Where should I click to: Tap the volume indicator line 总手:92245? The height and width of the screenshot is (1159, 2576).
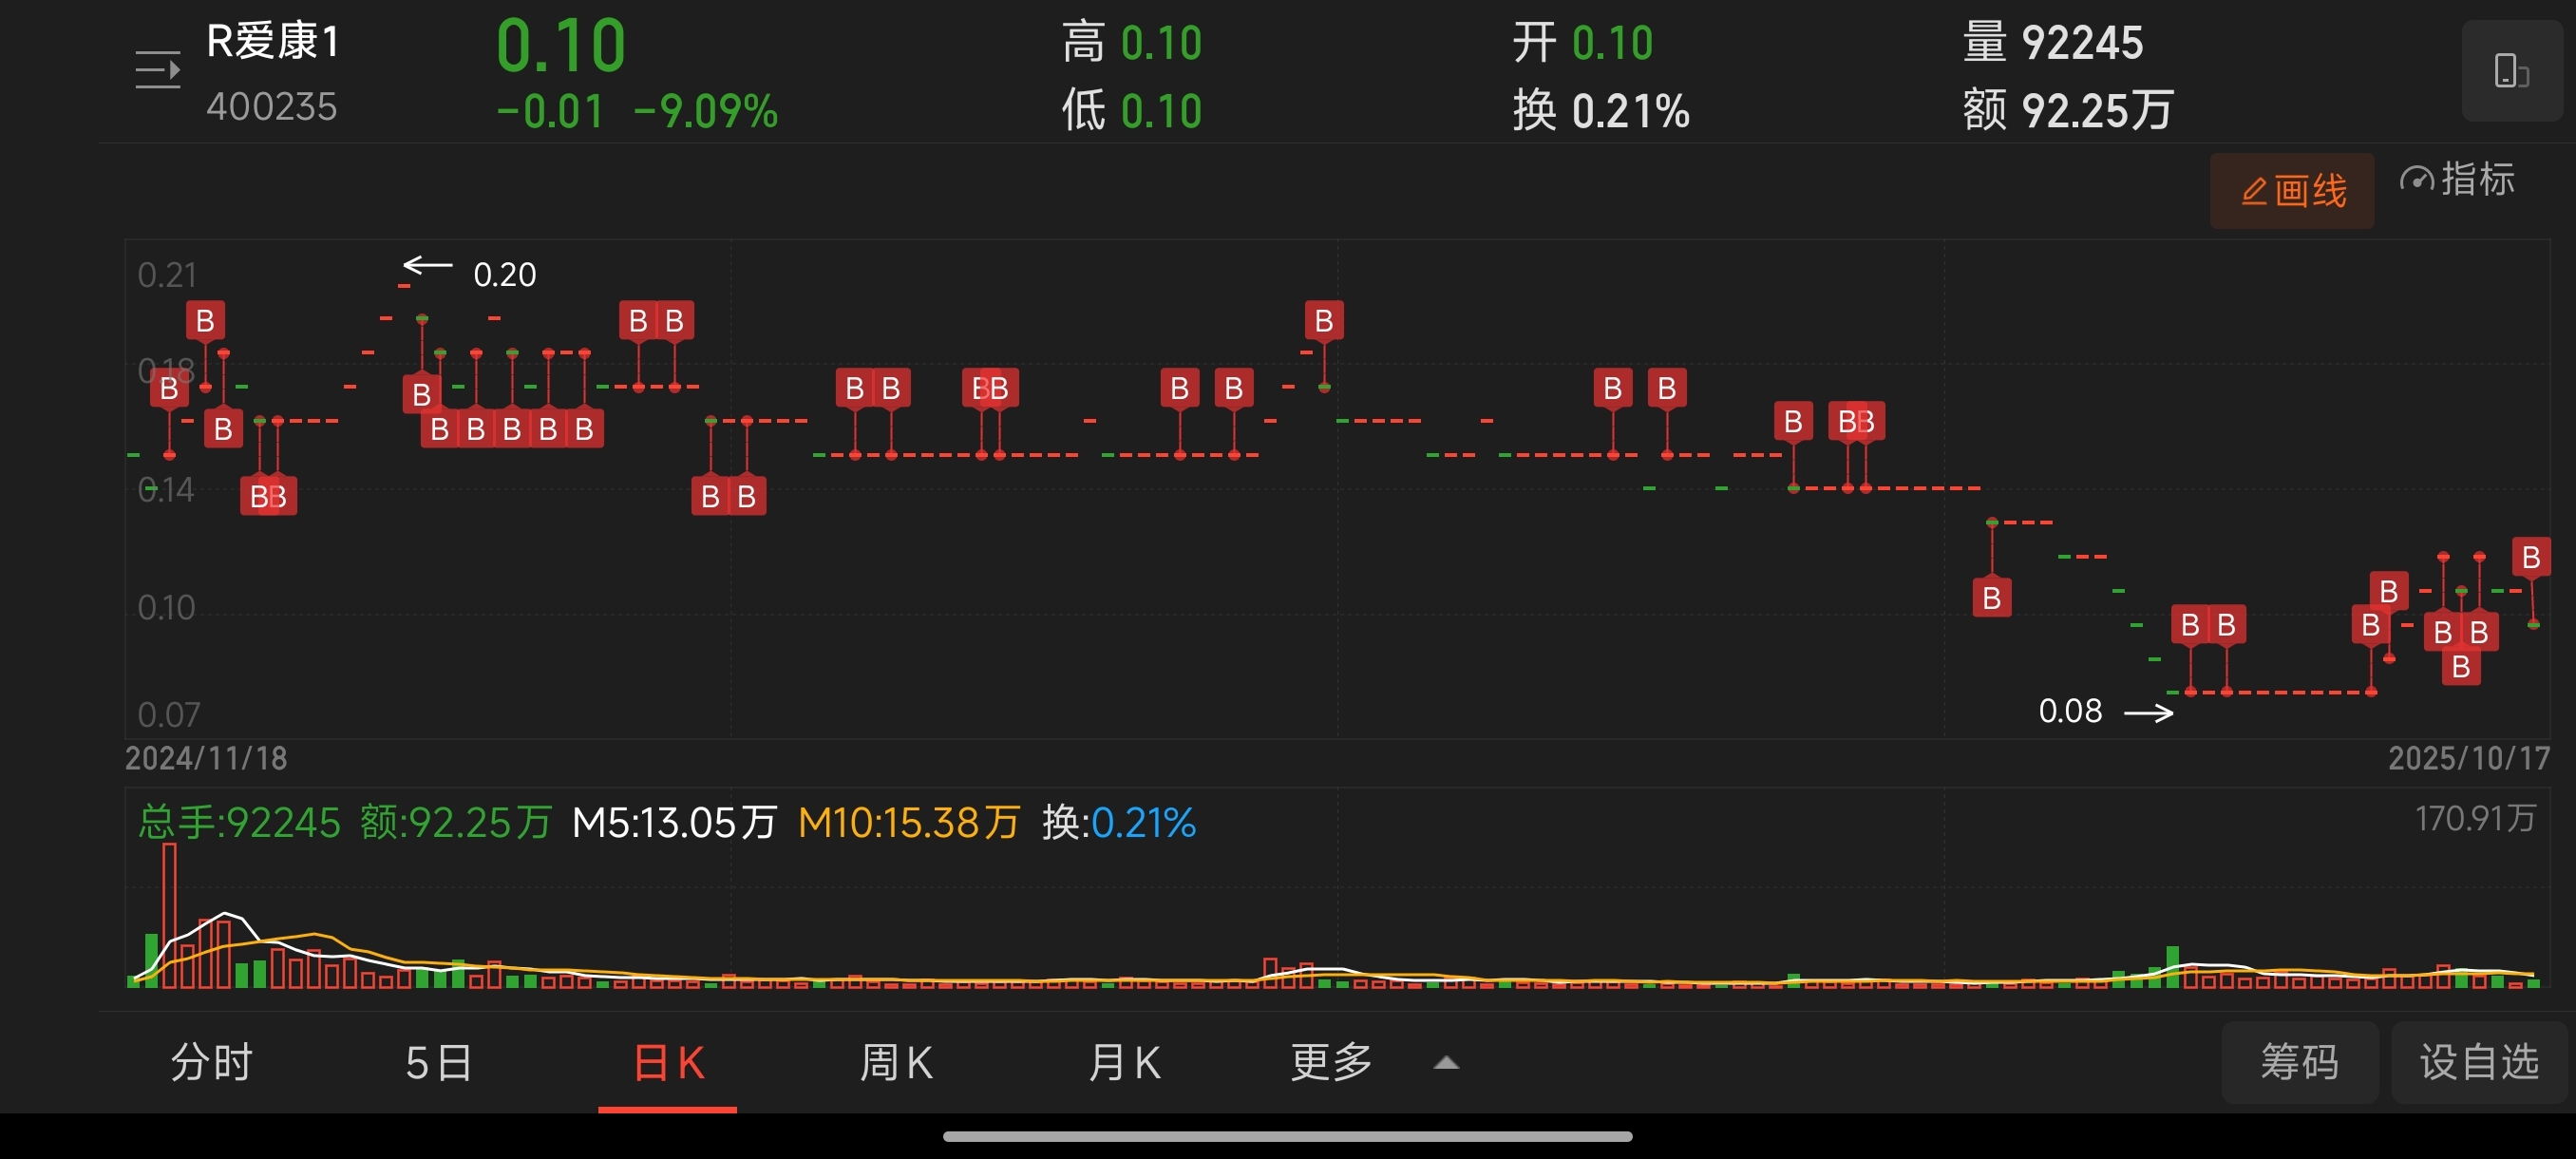pyautogui.click(x=239, y=822)
